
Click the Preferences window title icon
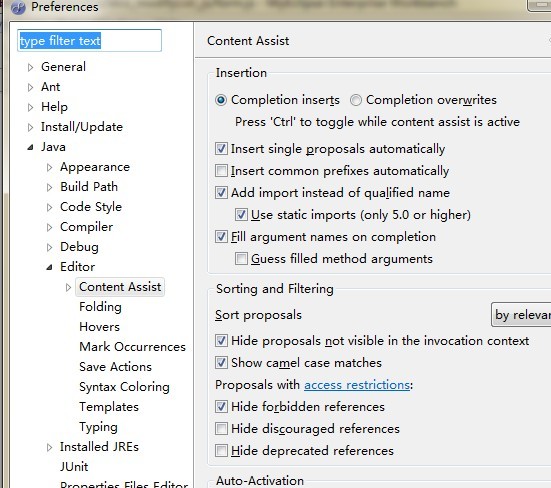coord(18,7)
